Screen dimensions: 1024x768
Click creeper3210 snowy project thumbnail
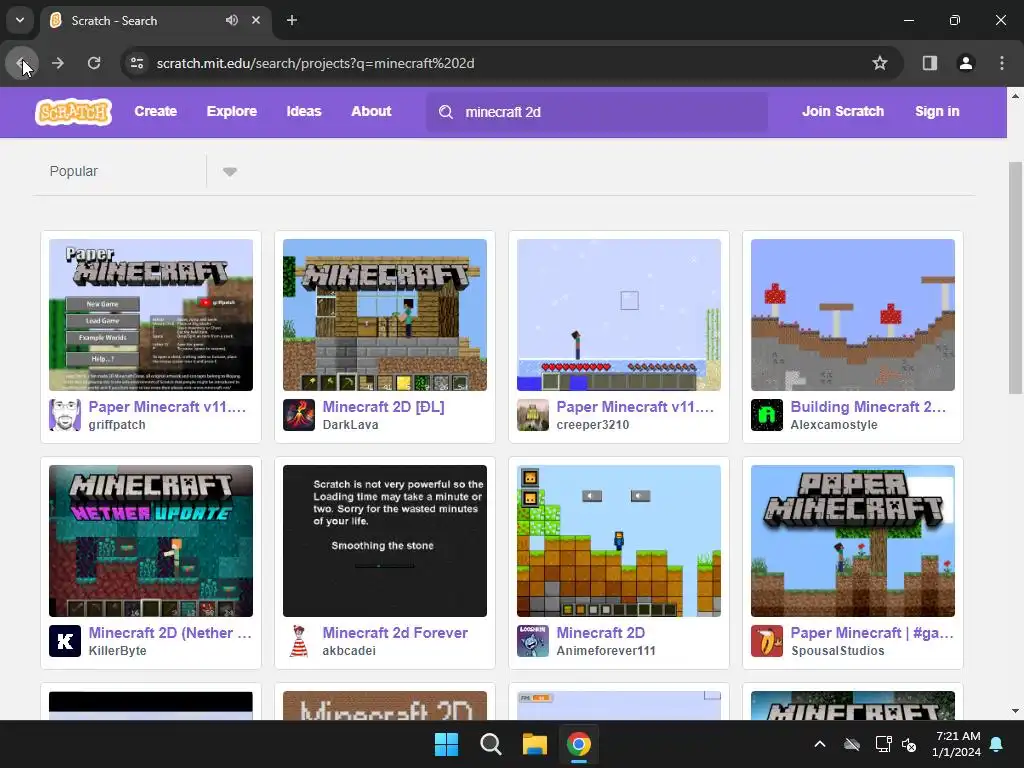coord(619,315)
